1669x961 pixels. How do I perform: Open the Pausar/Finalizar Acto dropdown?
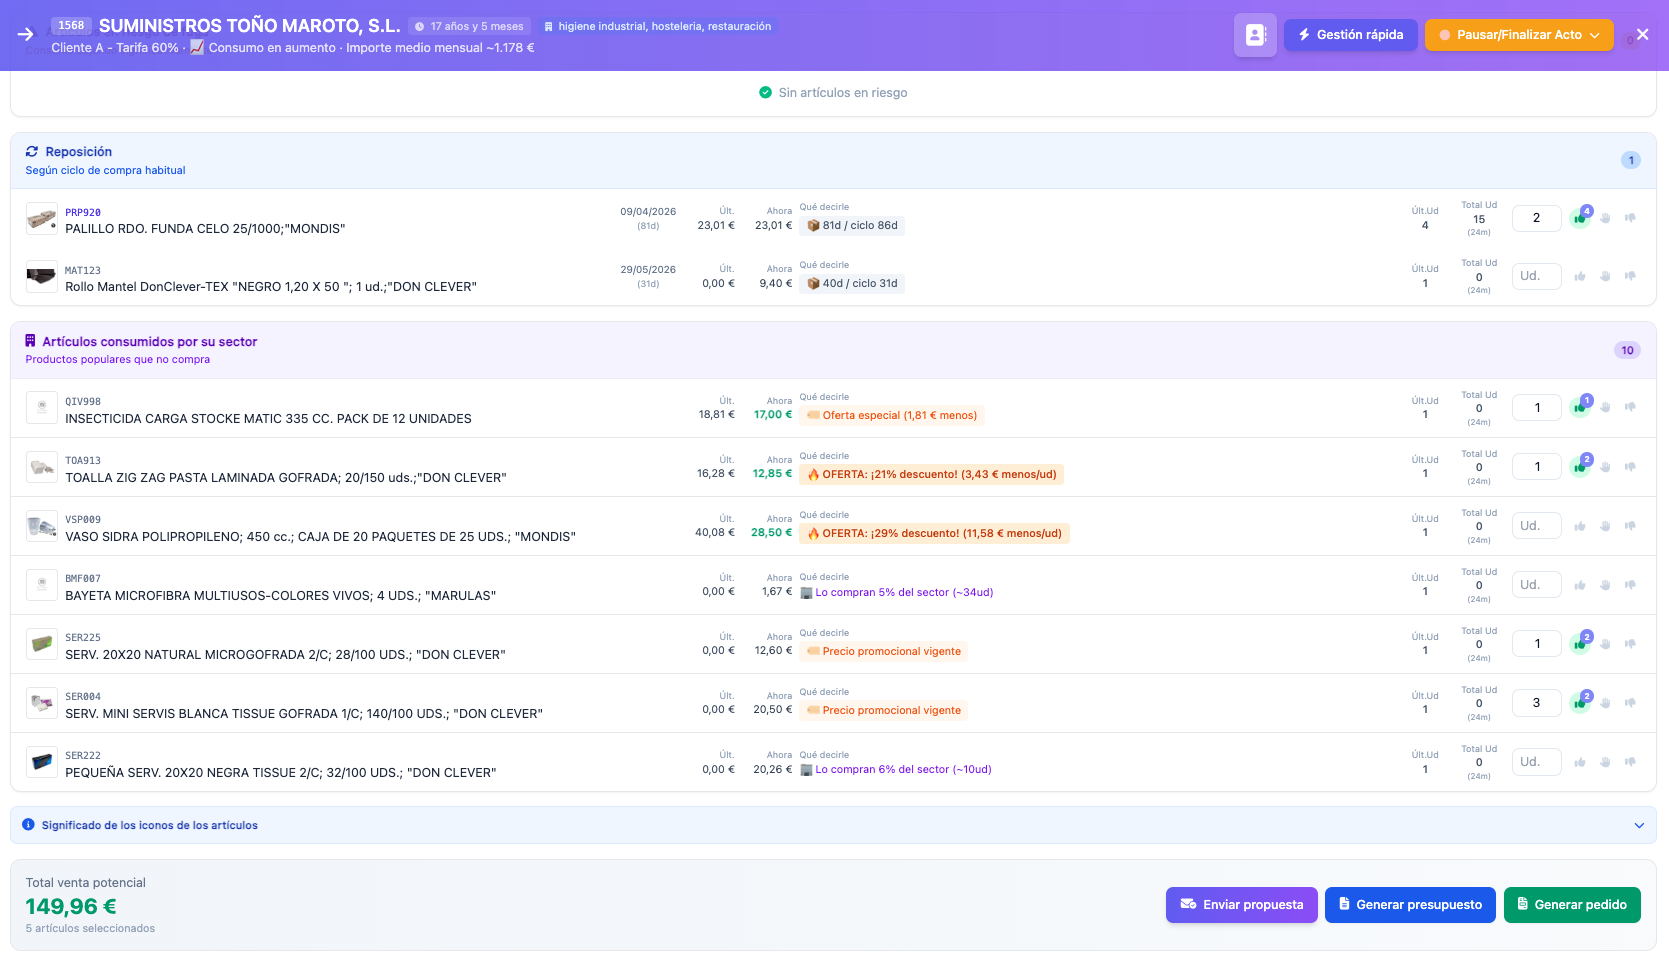pyautogui.click(x=1519, y=35)
